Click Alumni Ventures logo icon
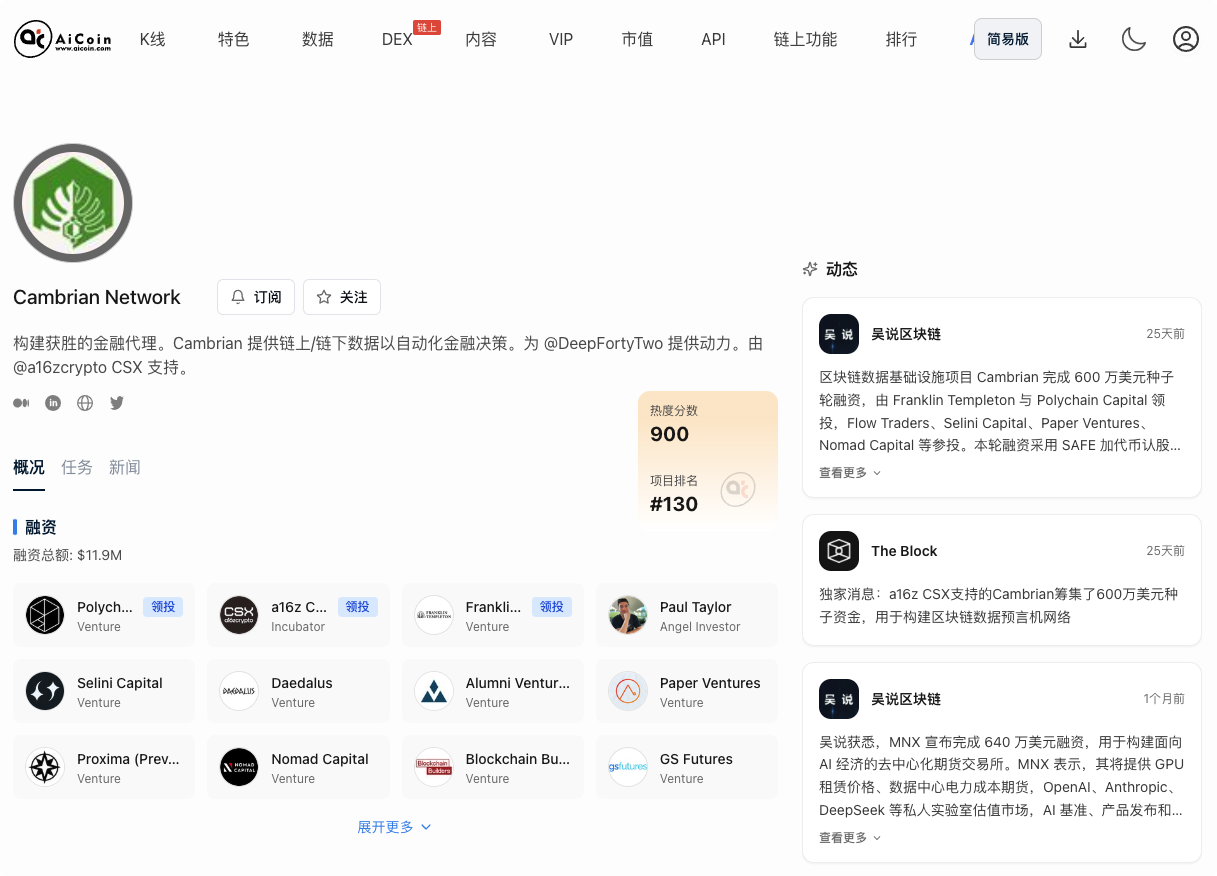This screenshot has height=876, width=1217. tap(434, 691)
